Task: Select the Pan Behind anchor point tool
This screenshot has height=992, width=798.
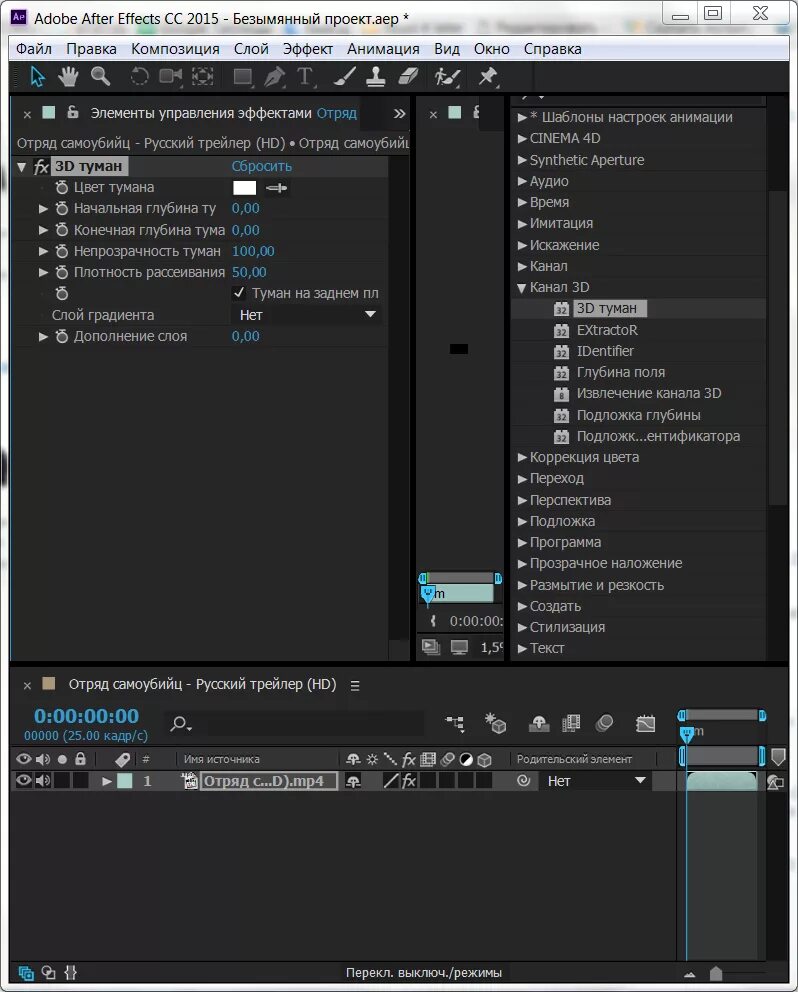Action: [203, 77]
